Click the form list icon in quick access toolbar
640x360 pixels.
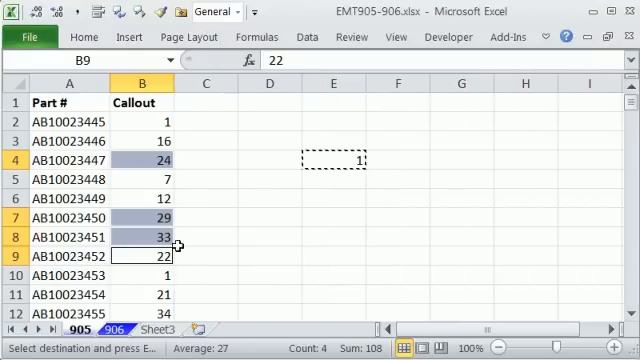tap(98, 12)
